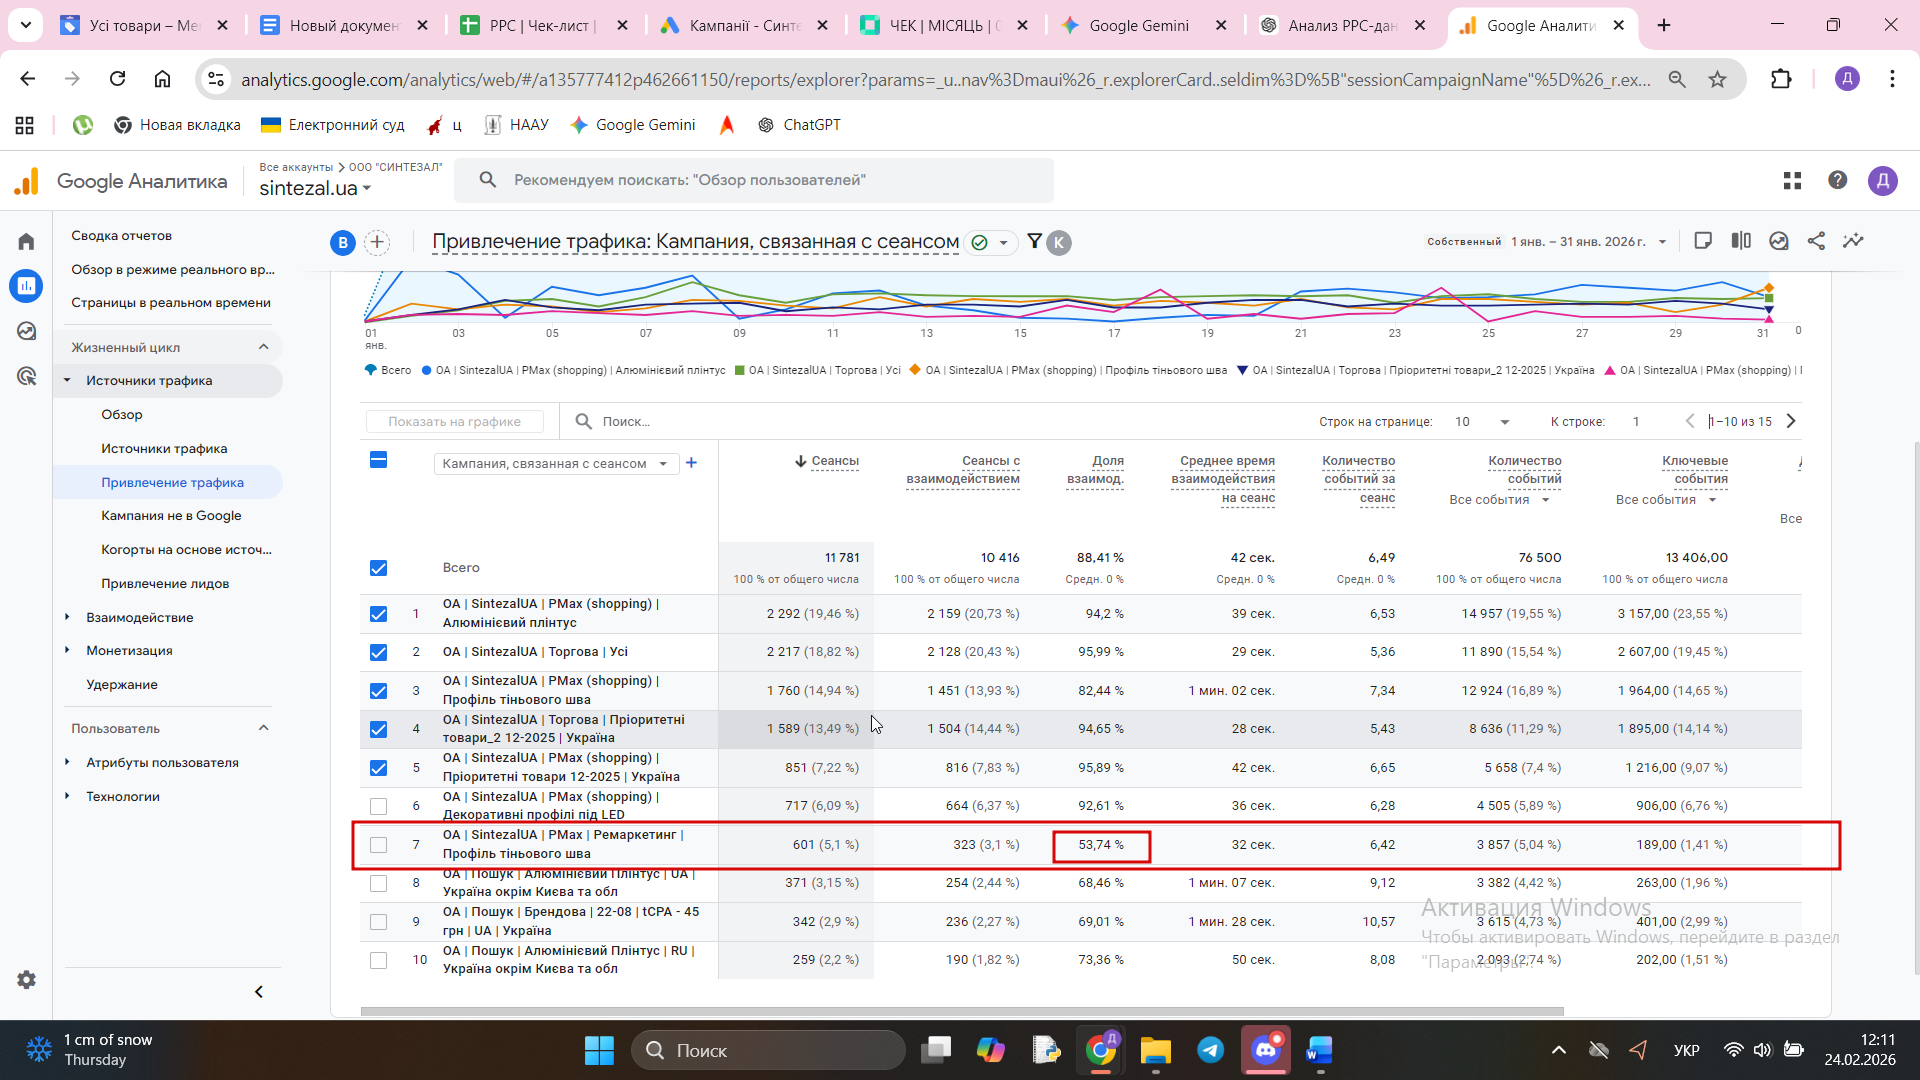
Task: Open Кампания не в Google report
Action: pyautogui.click(x=171, y=516)
